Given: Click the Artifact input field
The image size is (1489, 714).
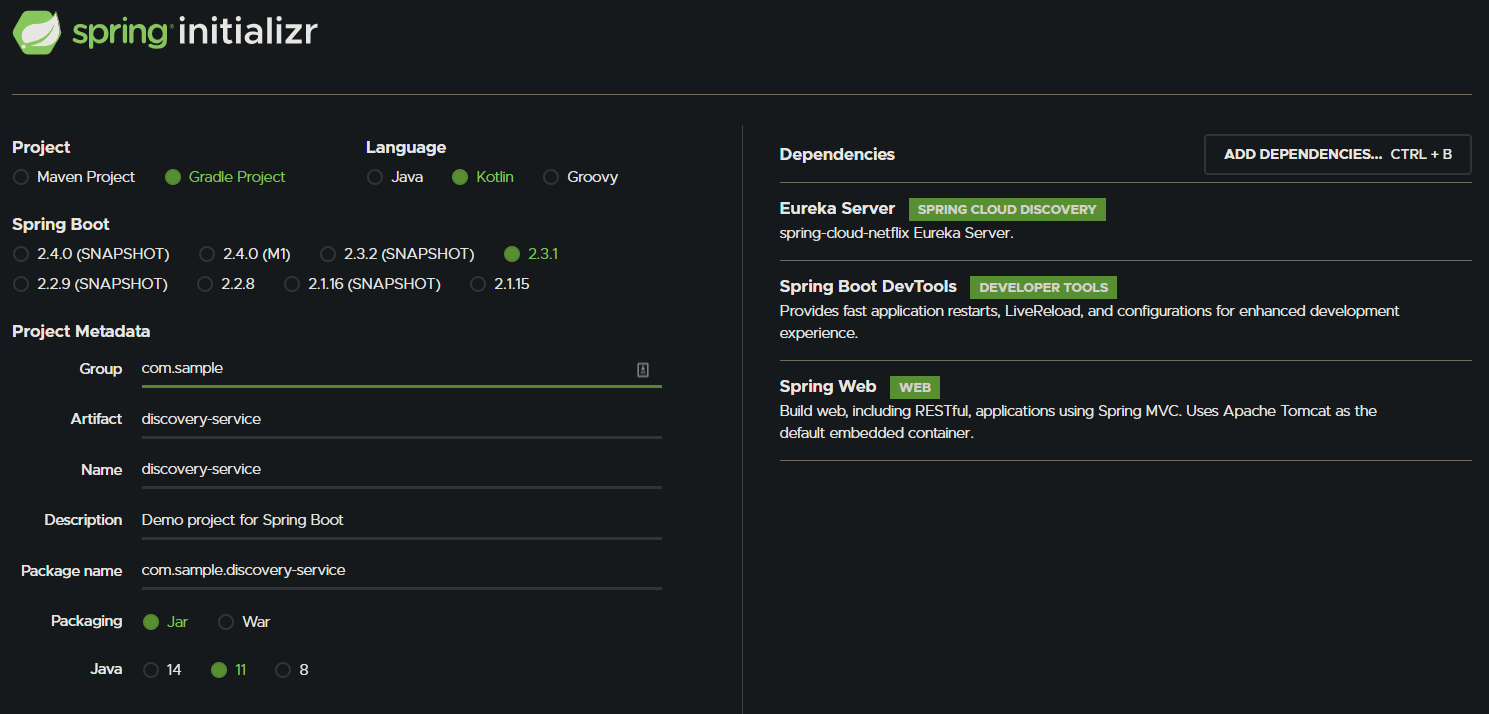Looking at the screenshot, I should point(400,418).
